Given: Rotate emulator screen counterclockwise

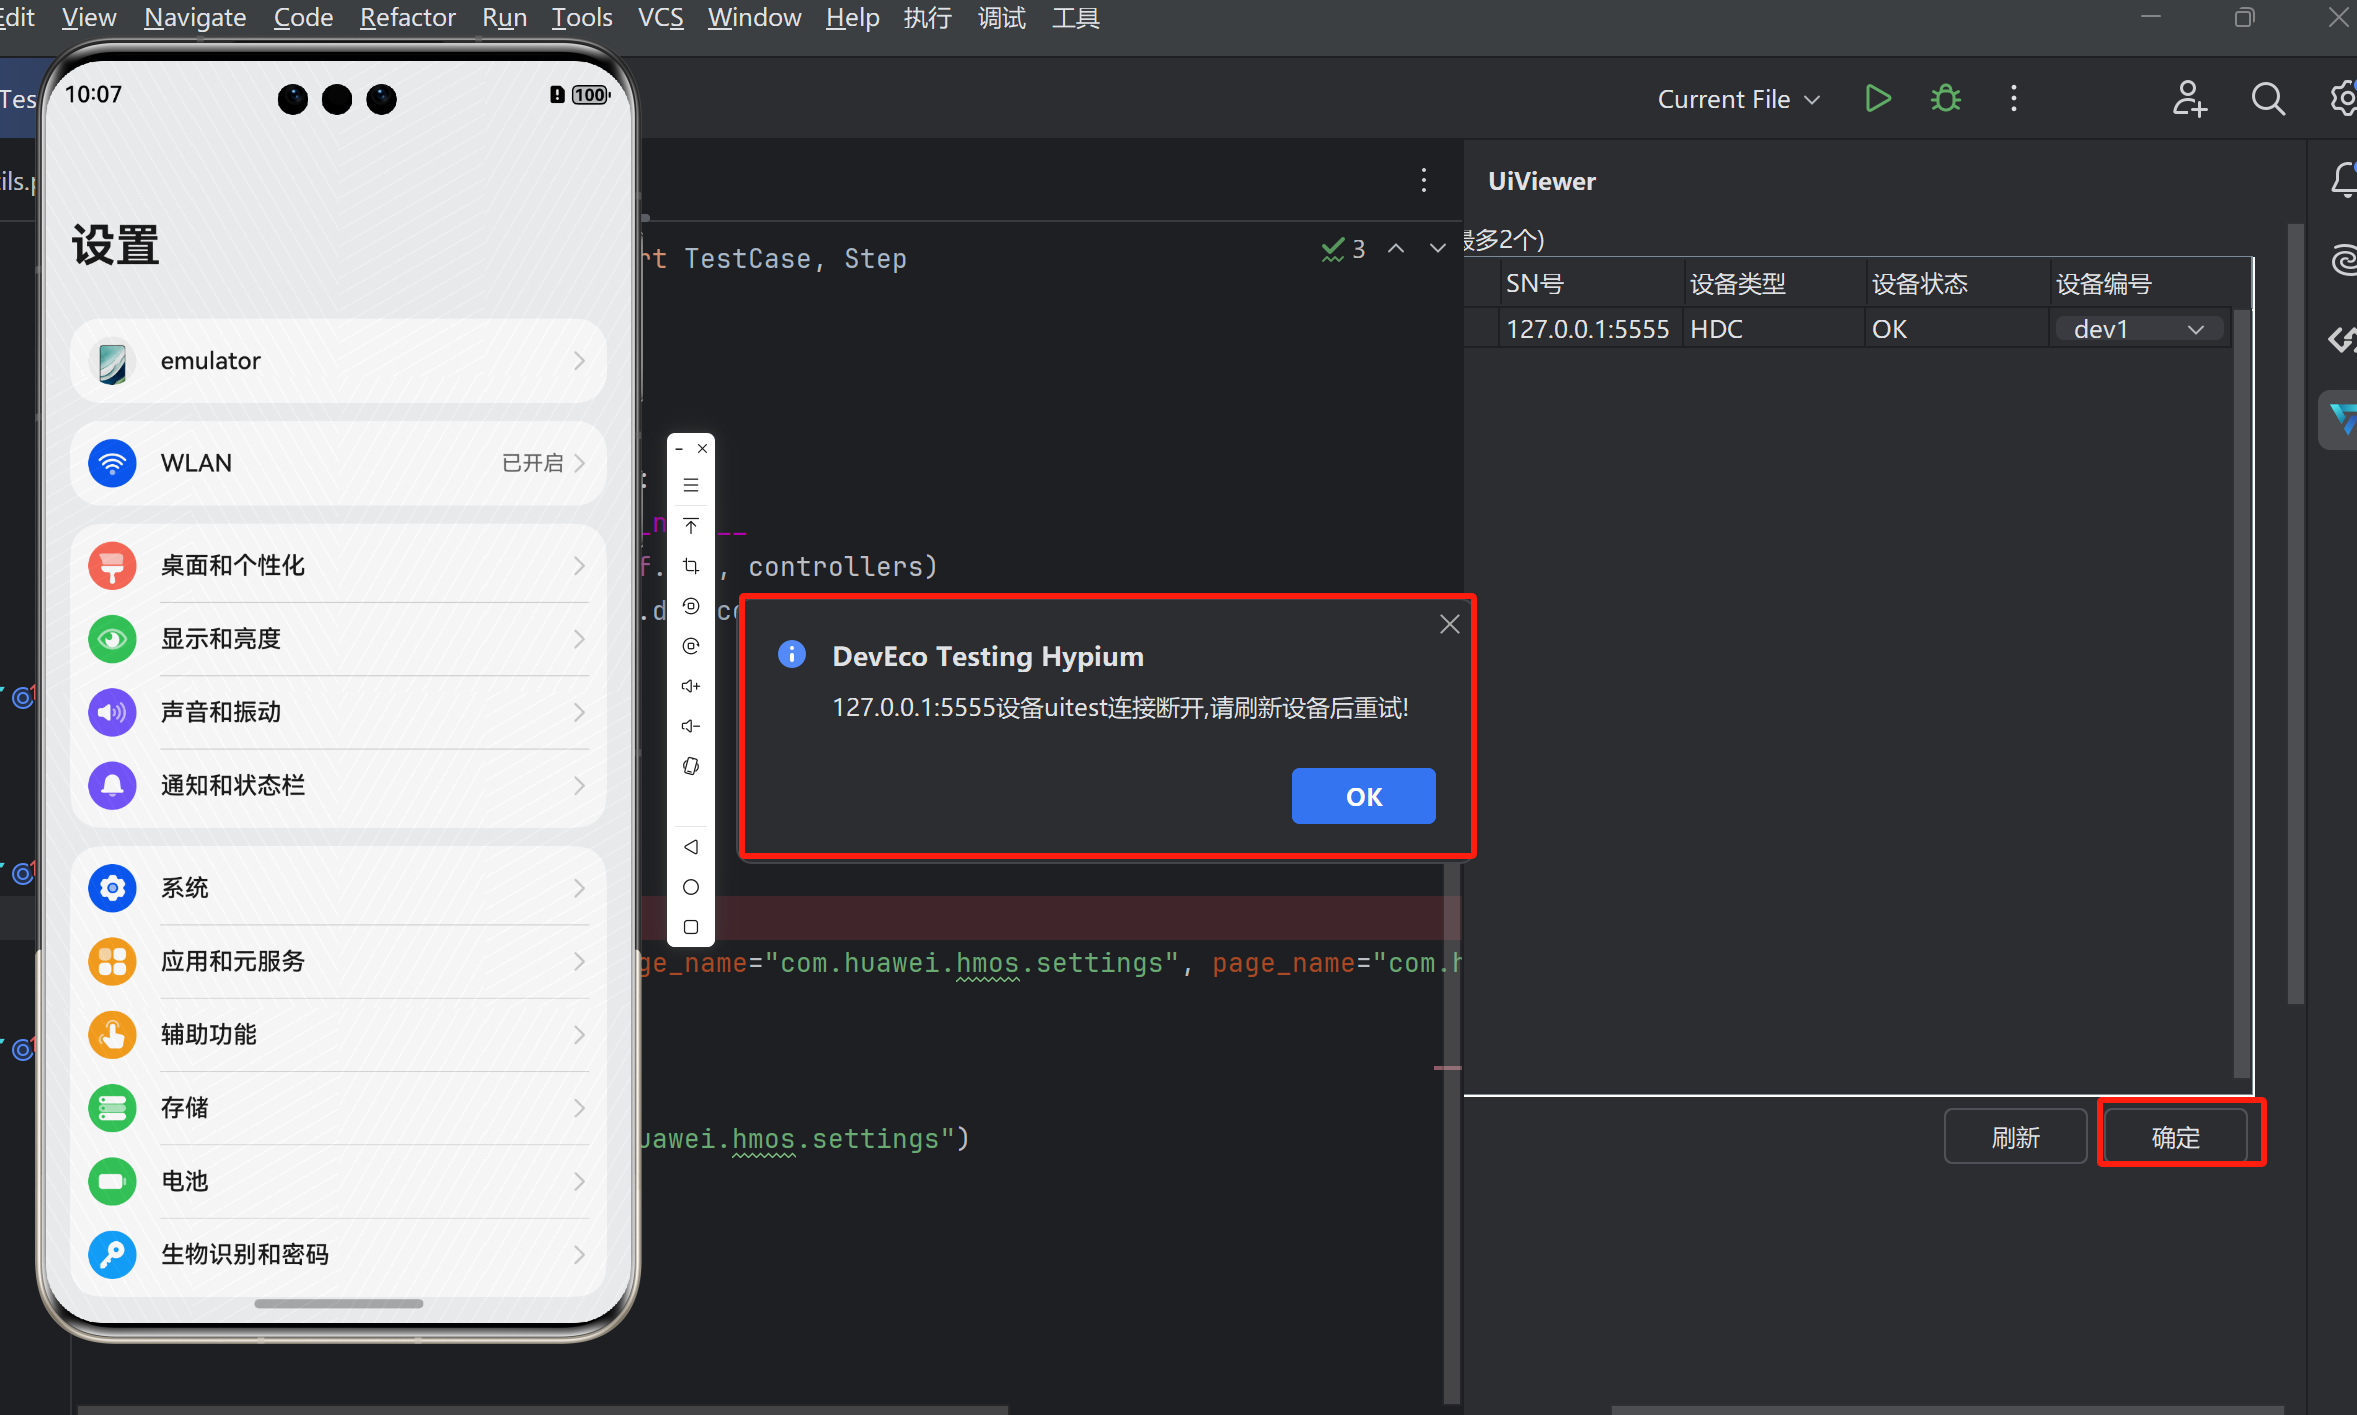Looking at the screenshot, I should [x=691, y=606].
